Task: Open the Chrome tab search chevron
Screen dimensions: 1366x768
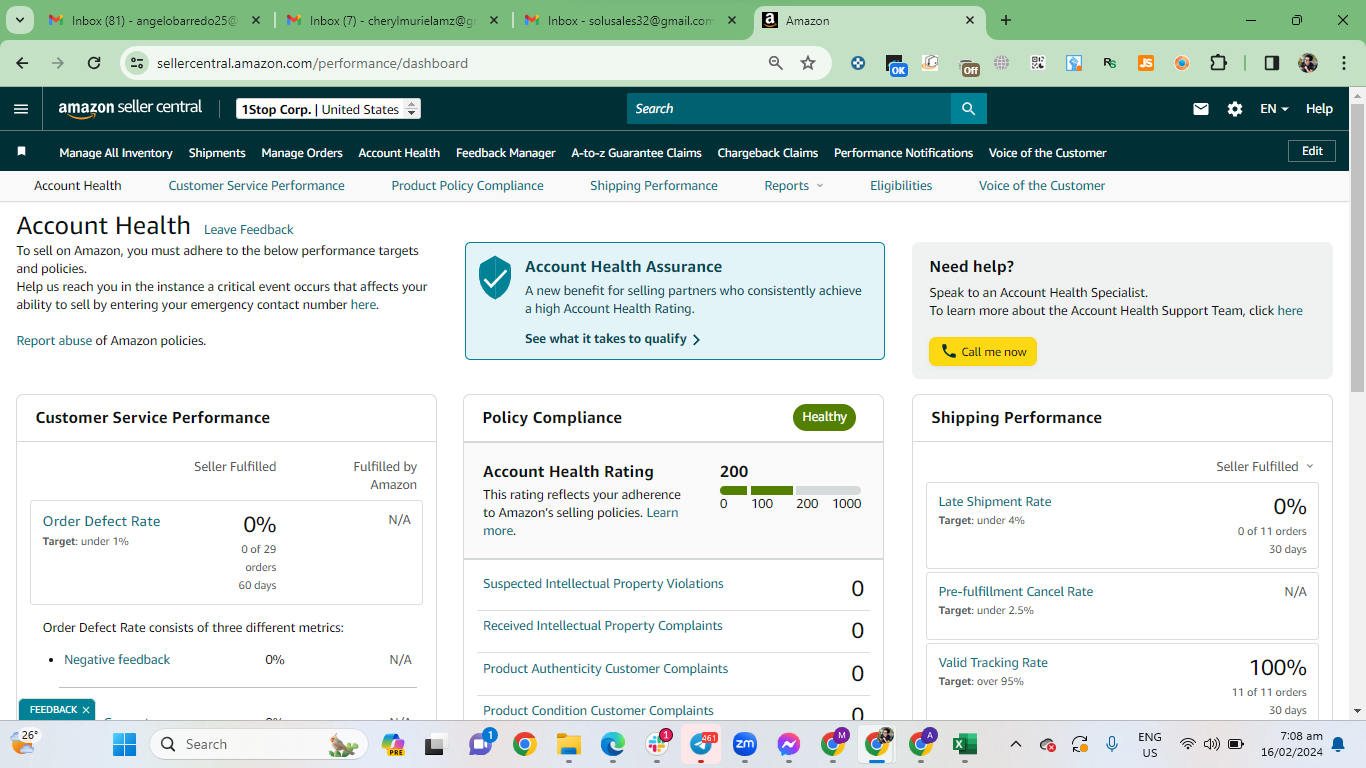Action: [x=22, y=20]
